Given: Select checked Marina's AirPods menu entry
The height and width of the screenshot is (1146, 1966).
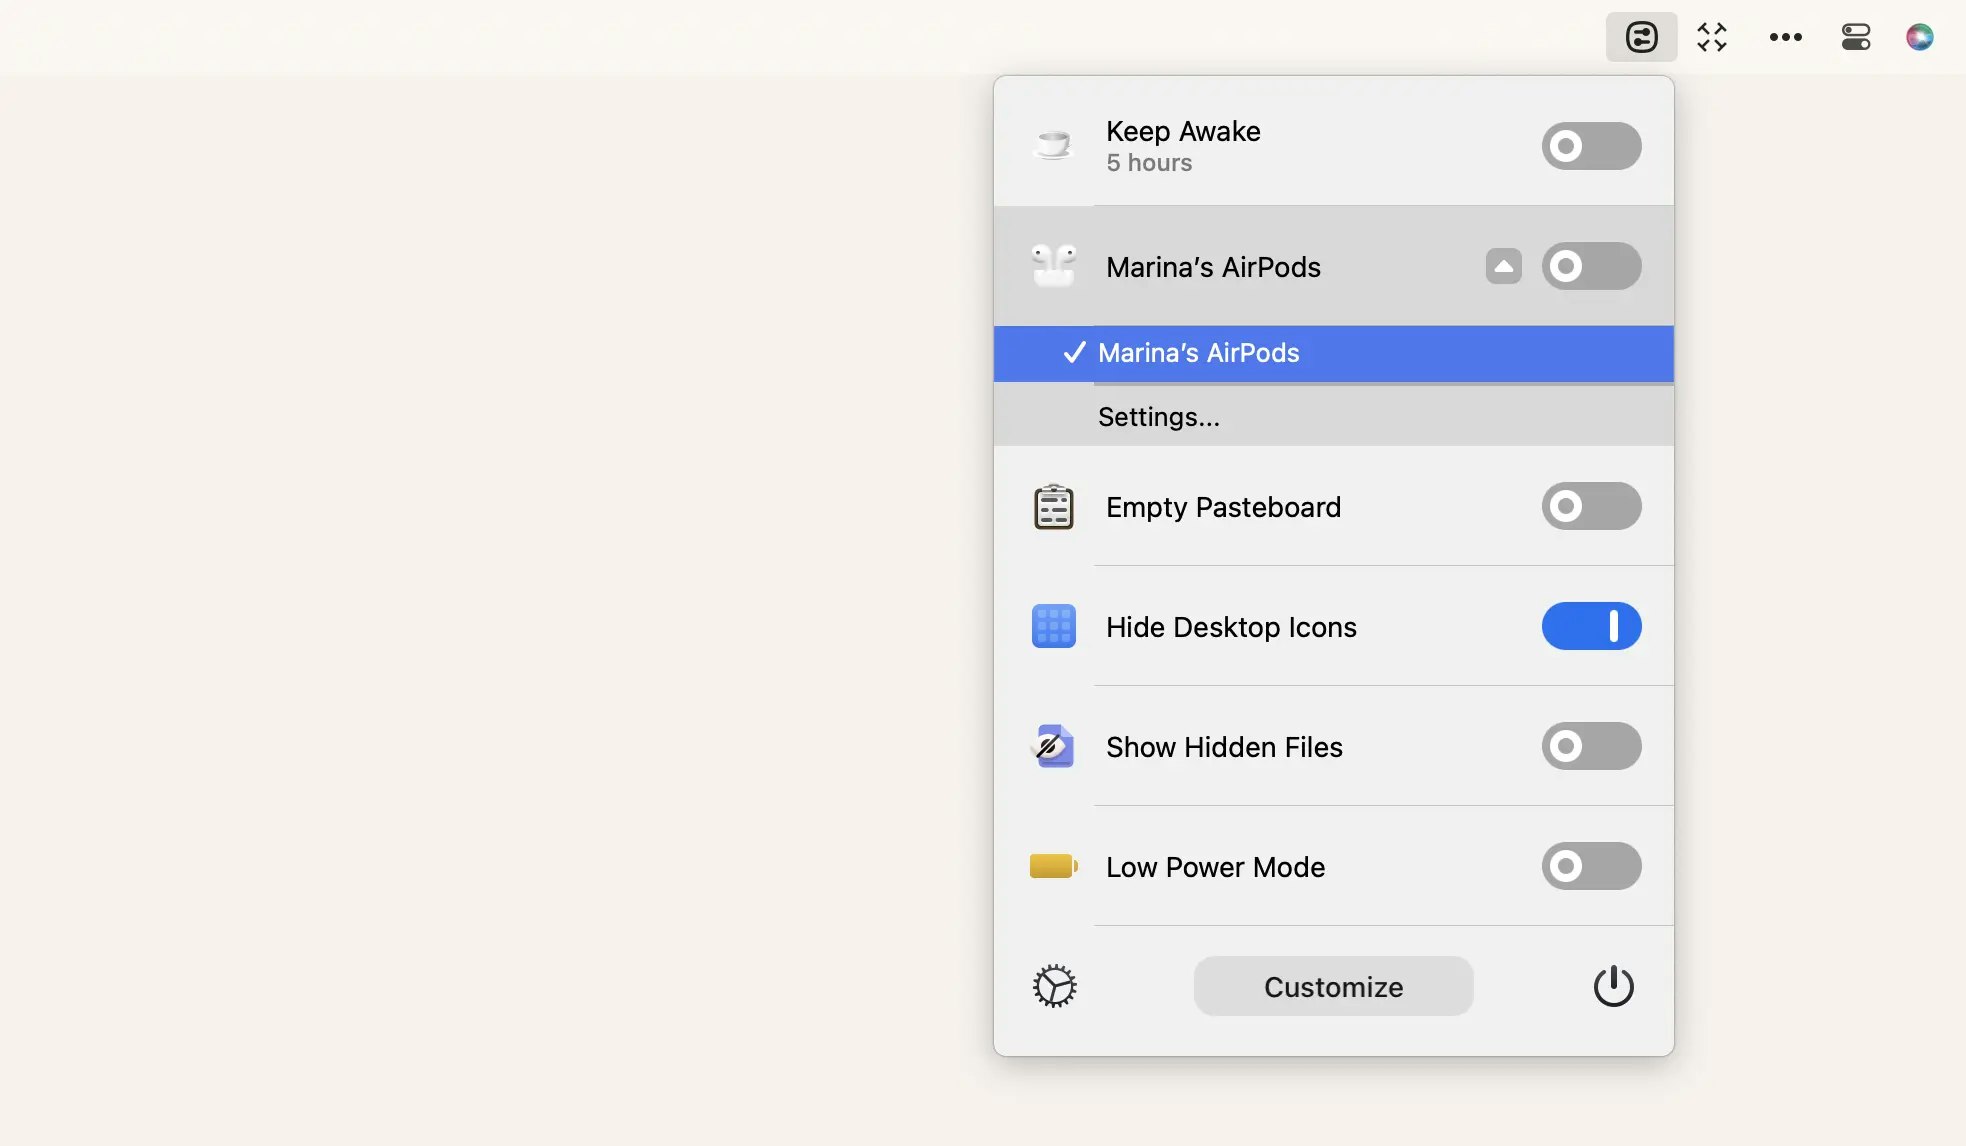Looking at the screenshot, I should tap(1333, 353).
